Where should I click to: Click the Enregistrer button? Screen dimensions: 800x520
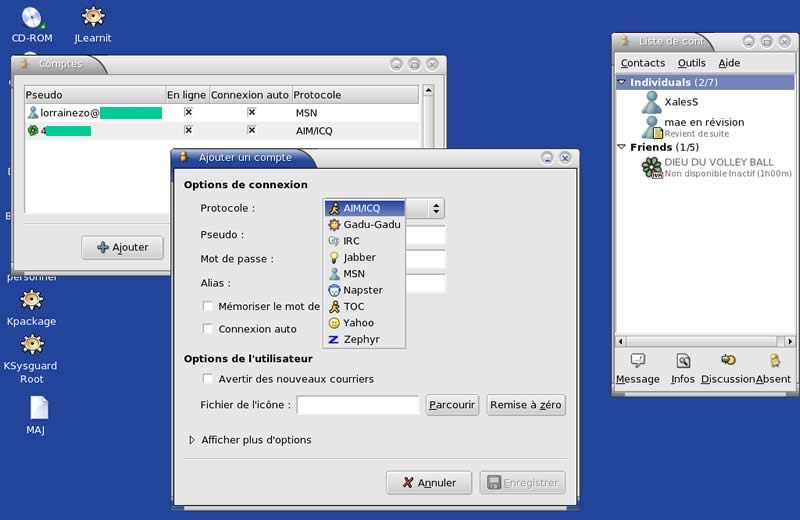pos(522,483)
